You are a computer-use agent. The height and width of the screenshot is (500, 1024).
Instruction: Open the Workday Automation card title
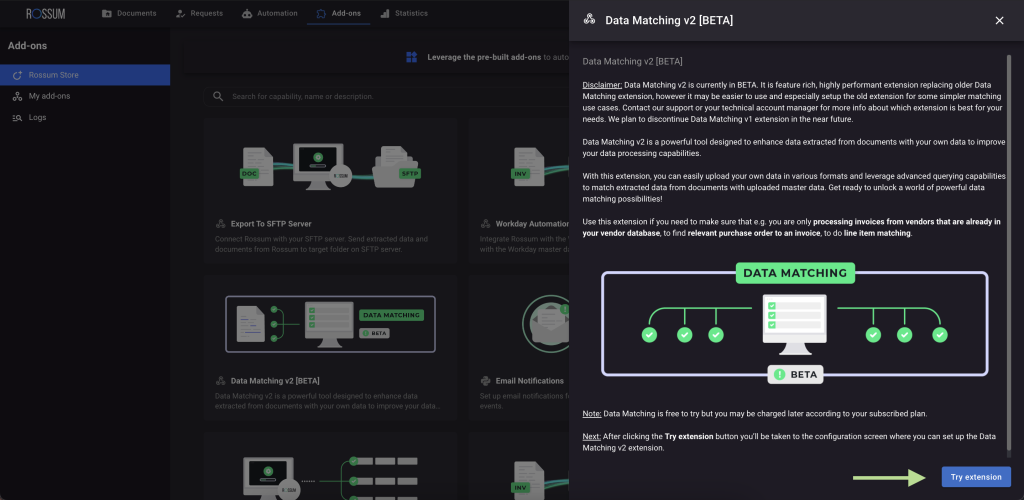[532, 223]
